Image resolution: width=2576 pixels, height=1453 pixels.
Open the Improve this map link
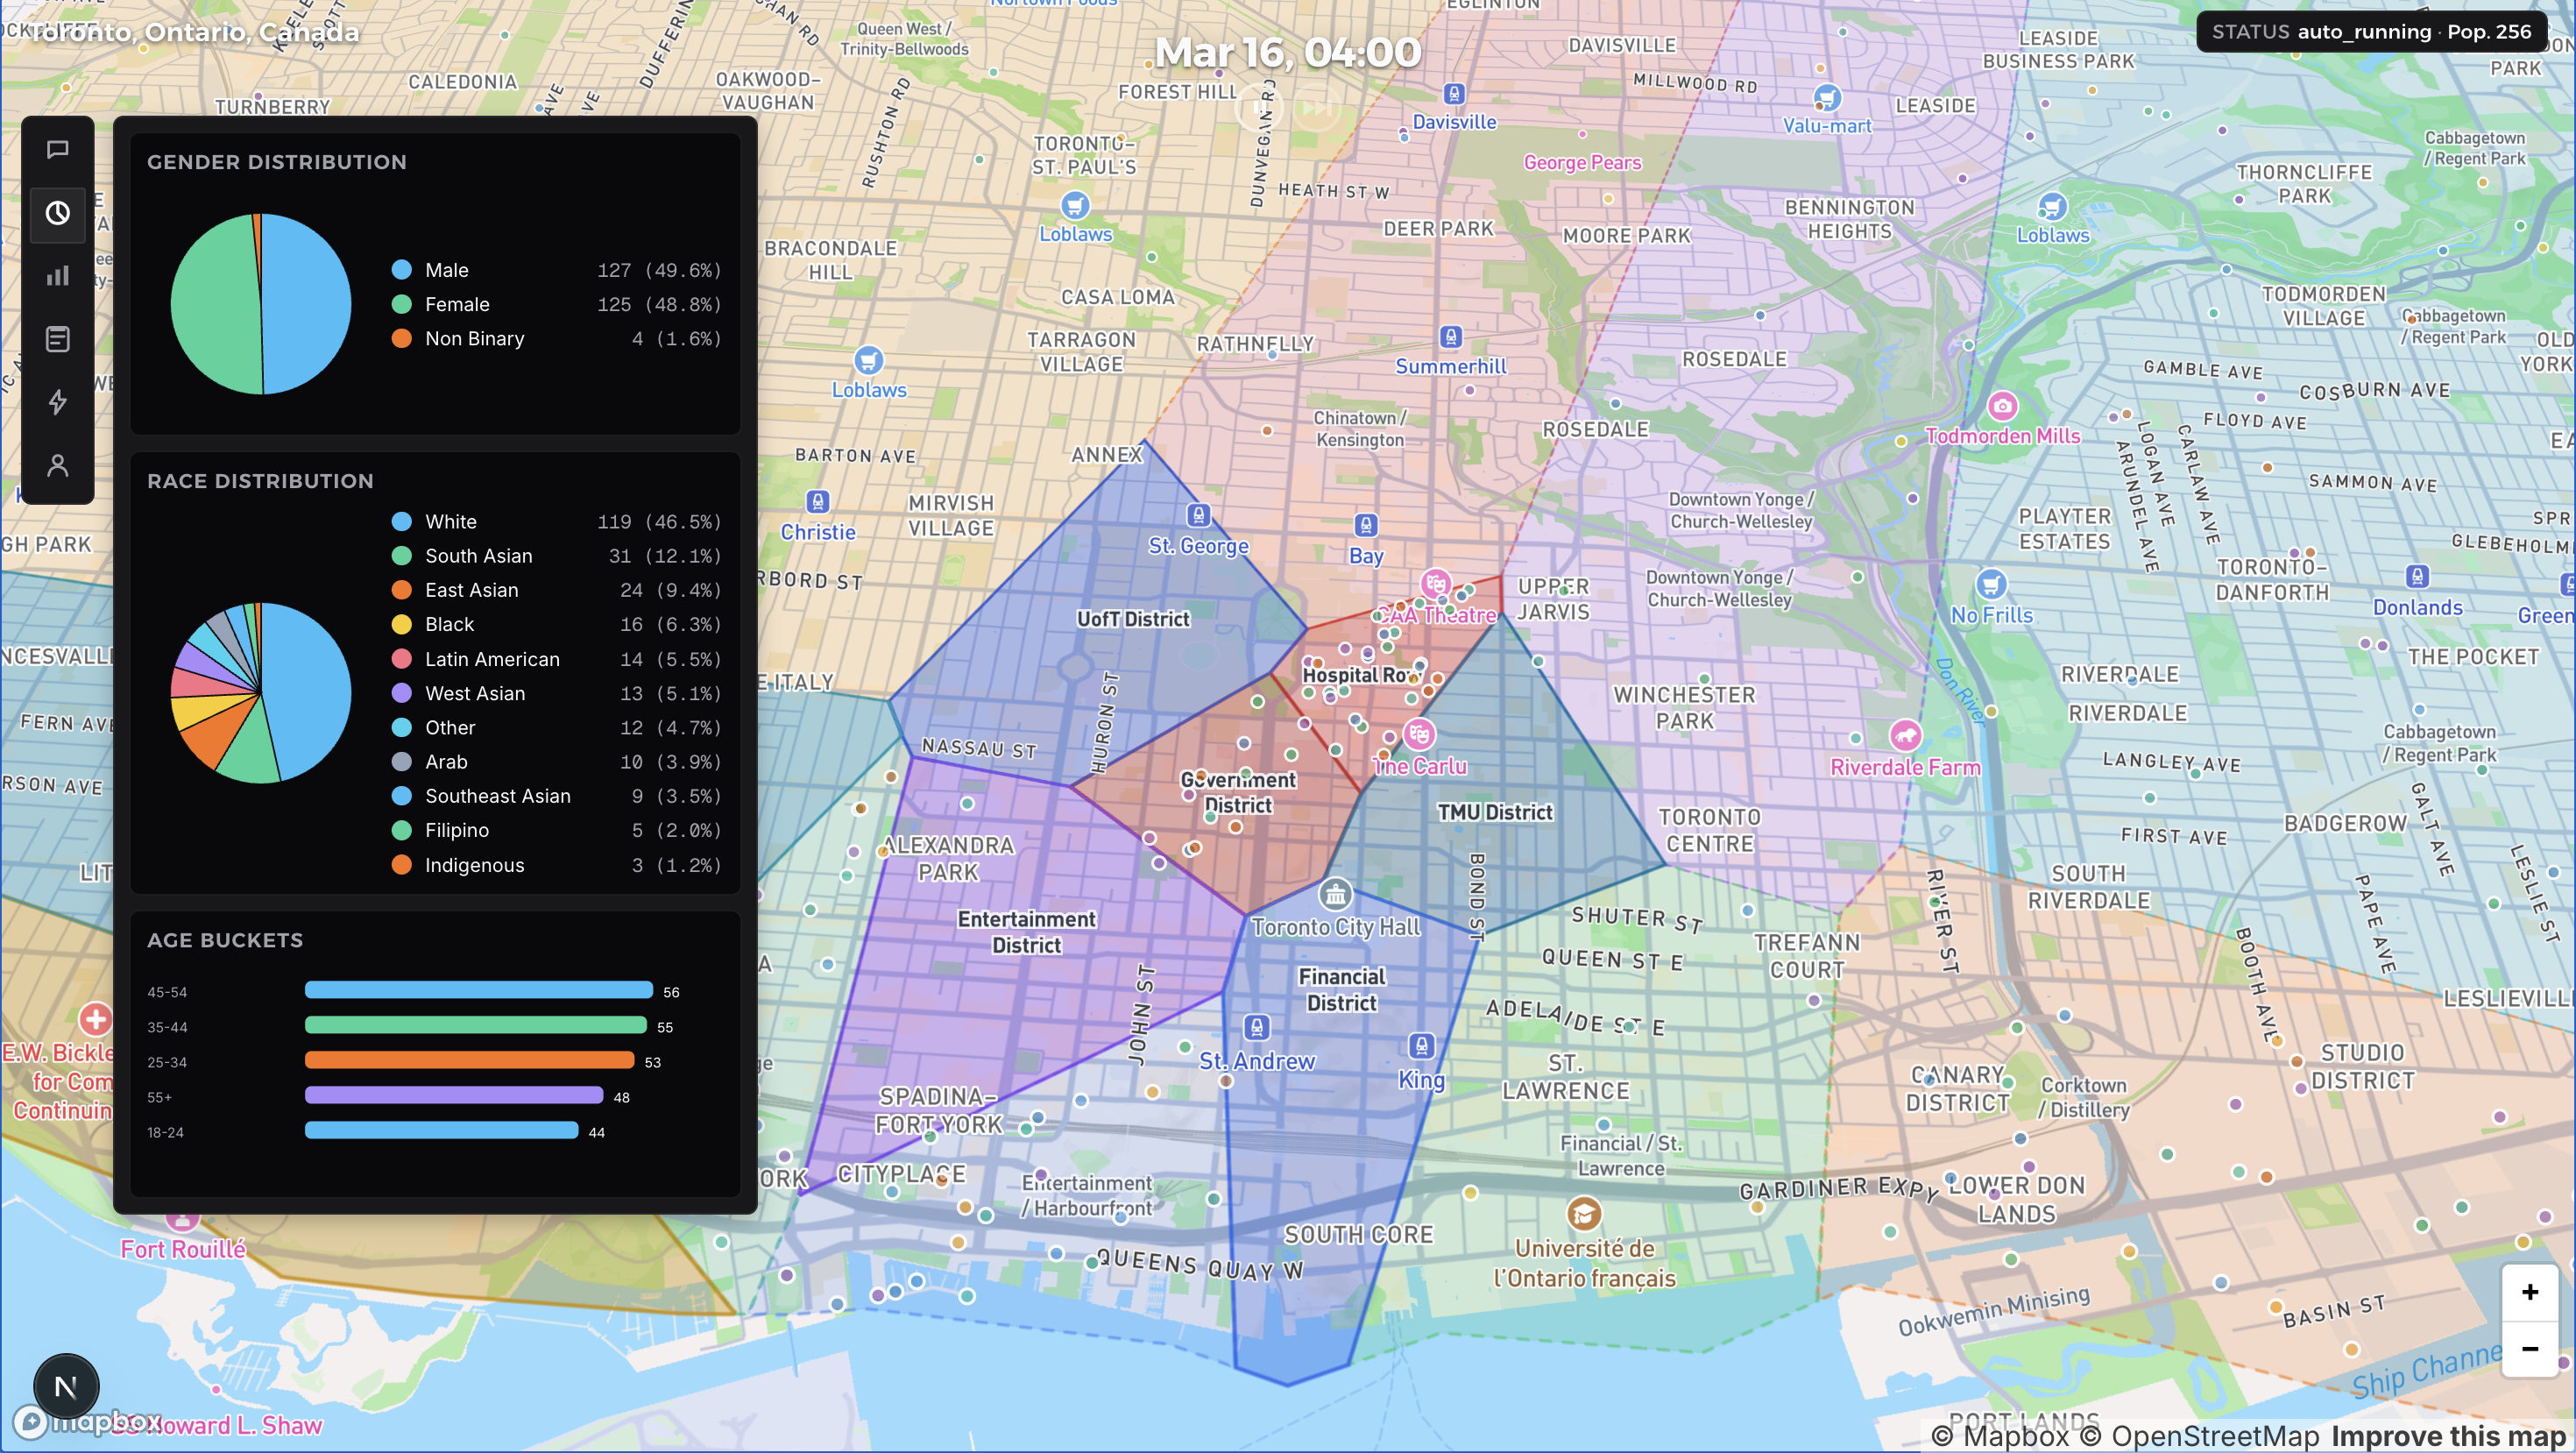2449,1436
